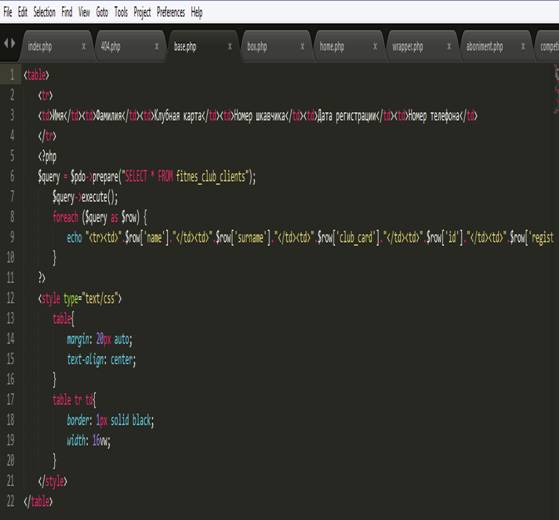This screenshot has width=559, height=520.
Task: Click text-align: center; declaration
Action: [x=102, y=359]
